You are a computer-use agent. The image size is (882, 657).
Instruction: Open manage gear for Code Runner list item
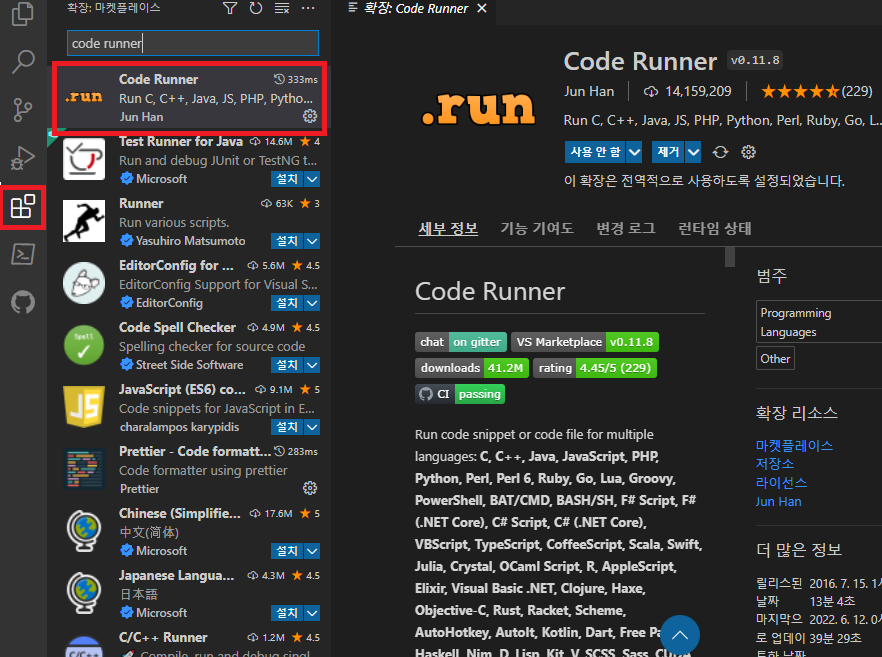[x=310, y=116]
